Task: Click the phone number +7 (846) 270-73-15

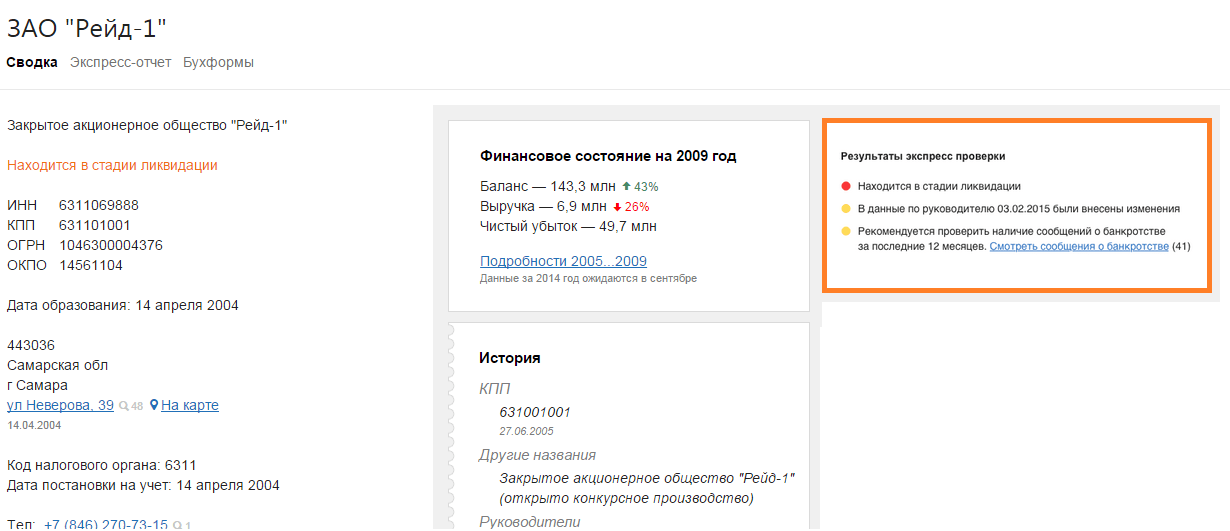Action: point(105,525)
